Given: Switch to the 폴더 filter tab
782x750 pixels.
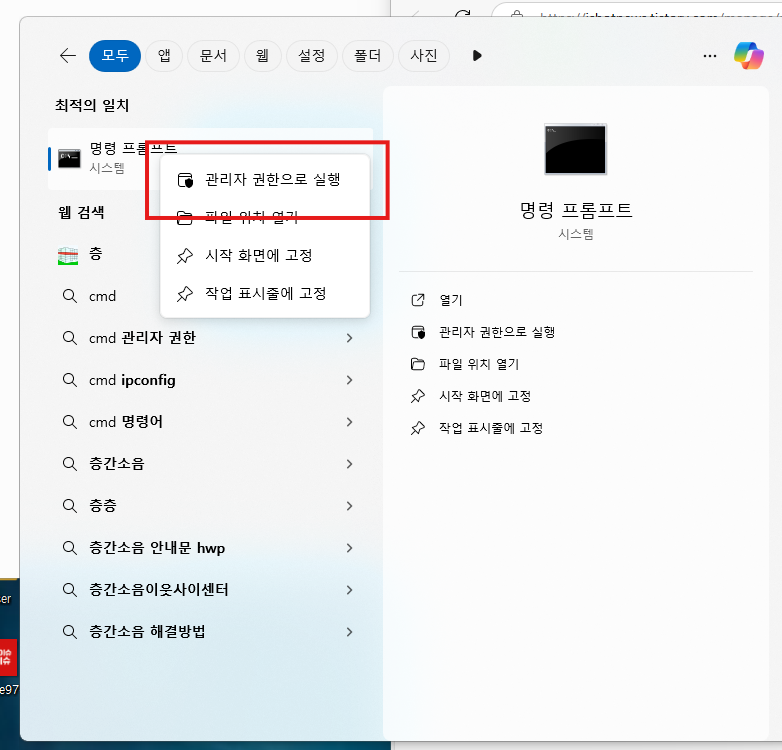Looking at the screenshot, I should tap(368, 56).
